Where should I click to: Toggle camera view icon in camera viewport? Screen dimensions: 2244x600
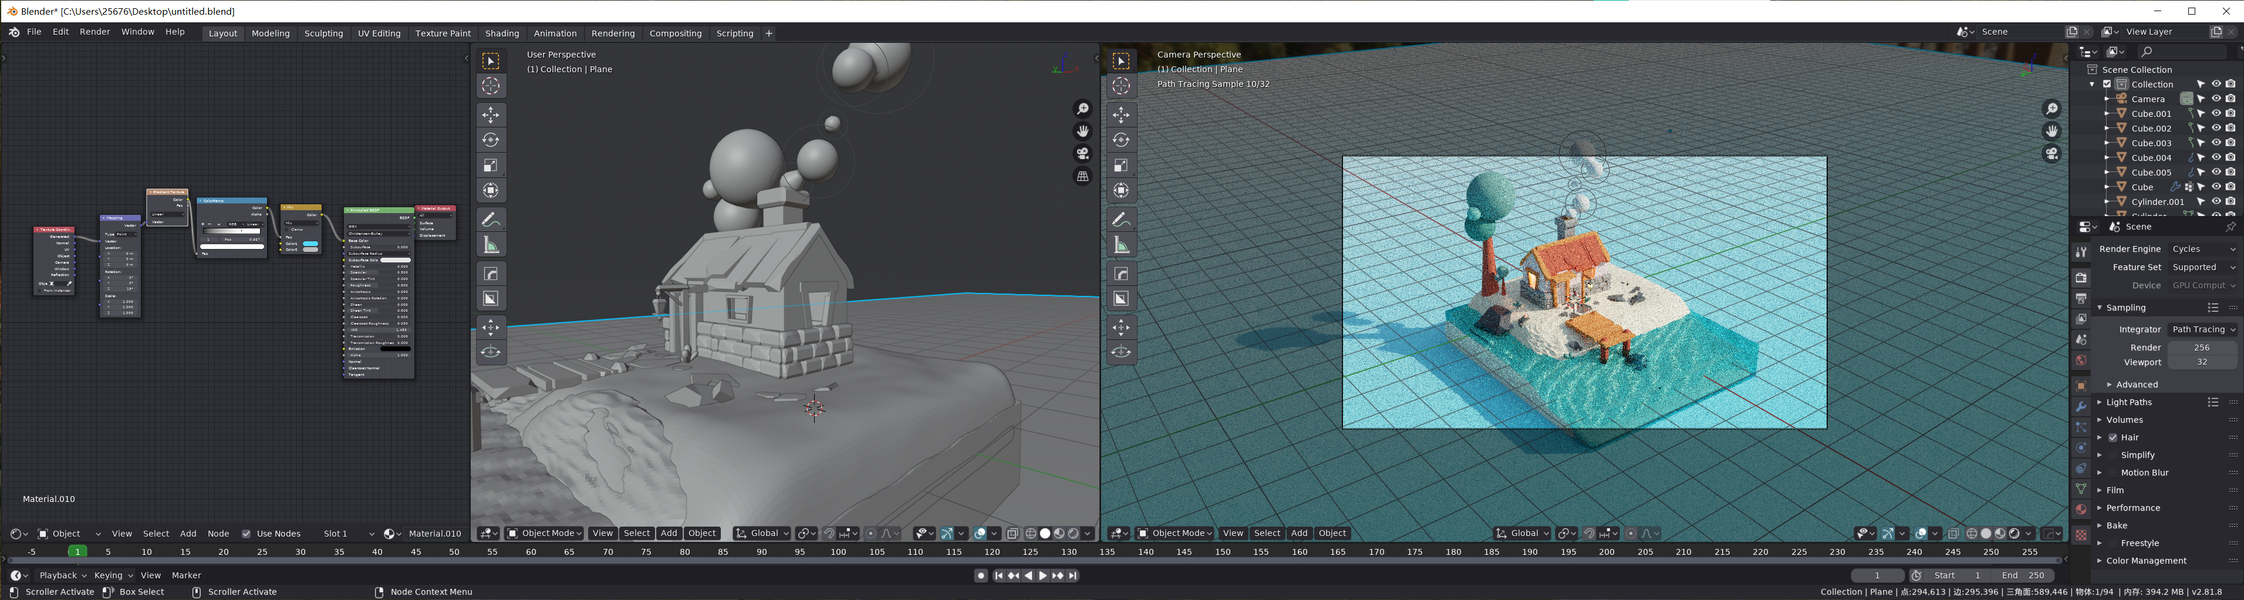(2052, 154)
